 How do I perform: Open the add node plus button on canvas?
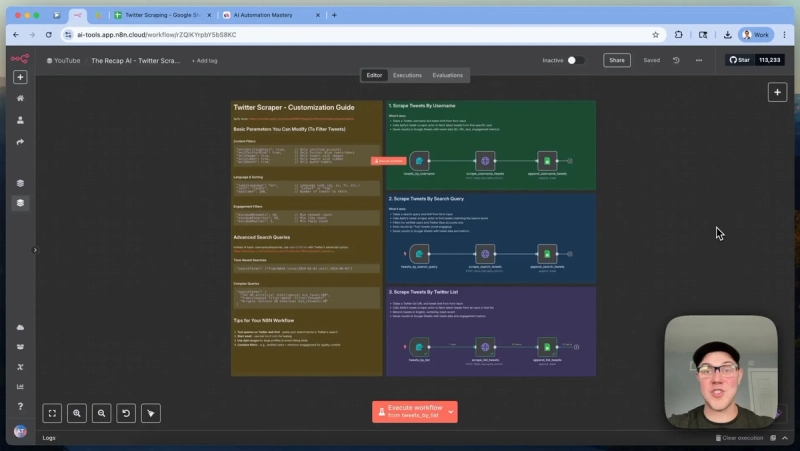click(777, 92)
